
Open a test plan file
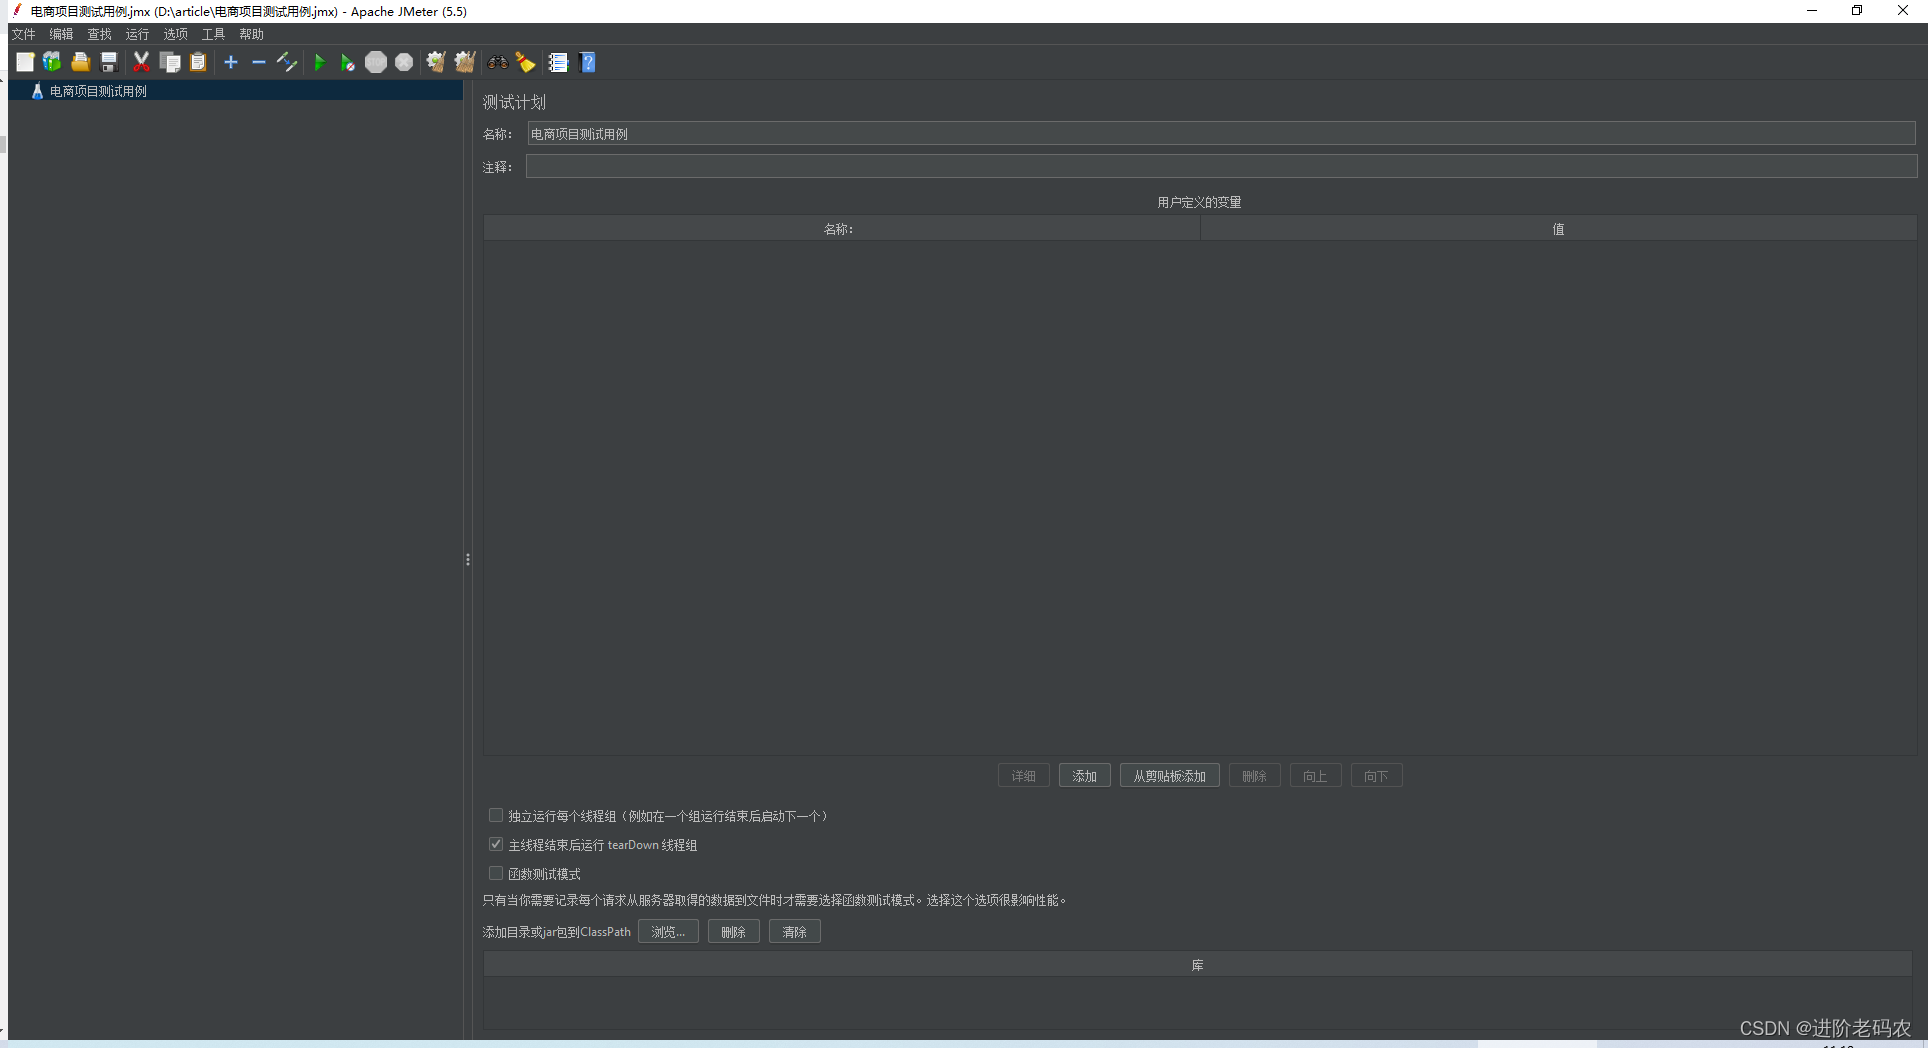[x=81, y=62]
